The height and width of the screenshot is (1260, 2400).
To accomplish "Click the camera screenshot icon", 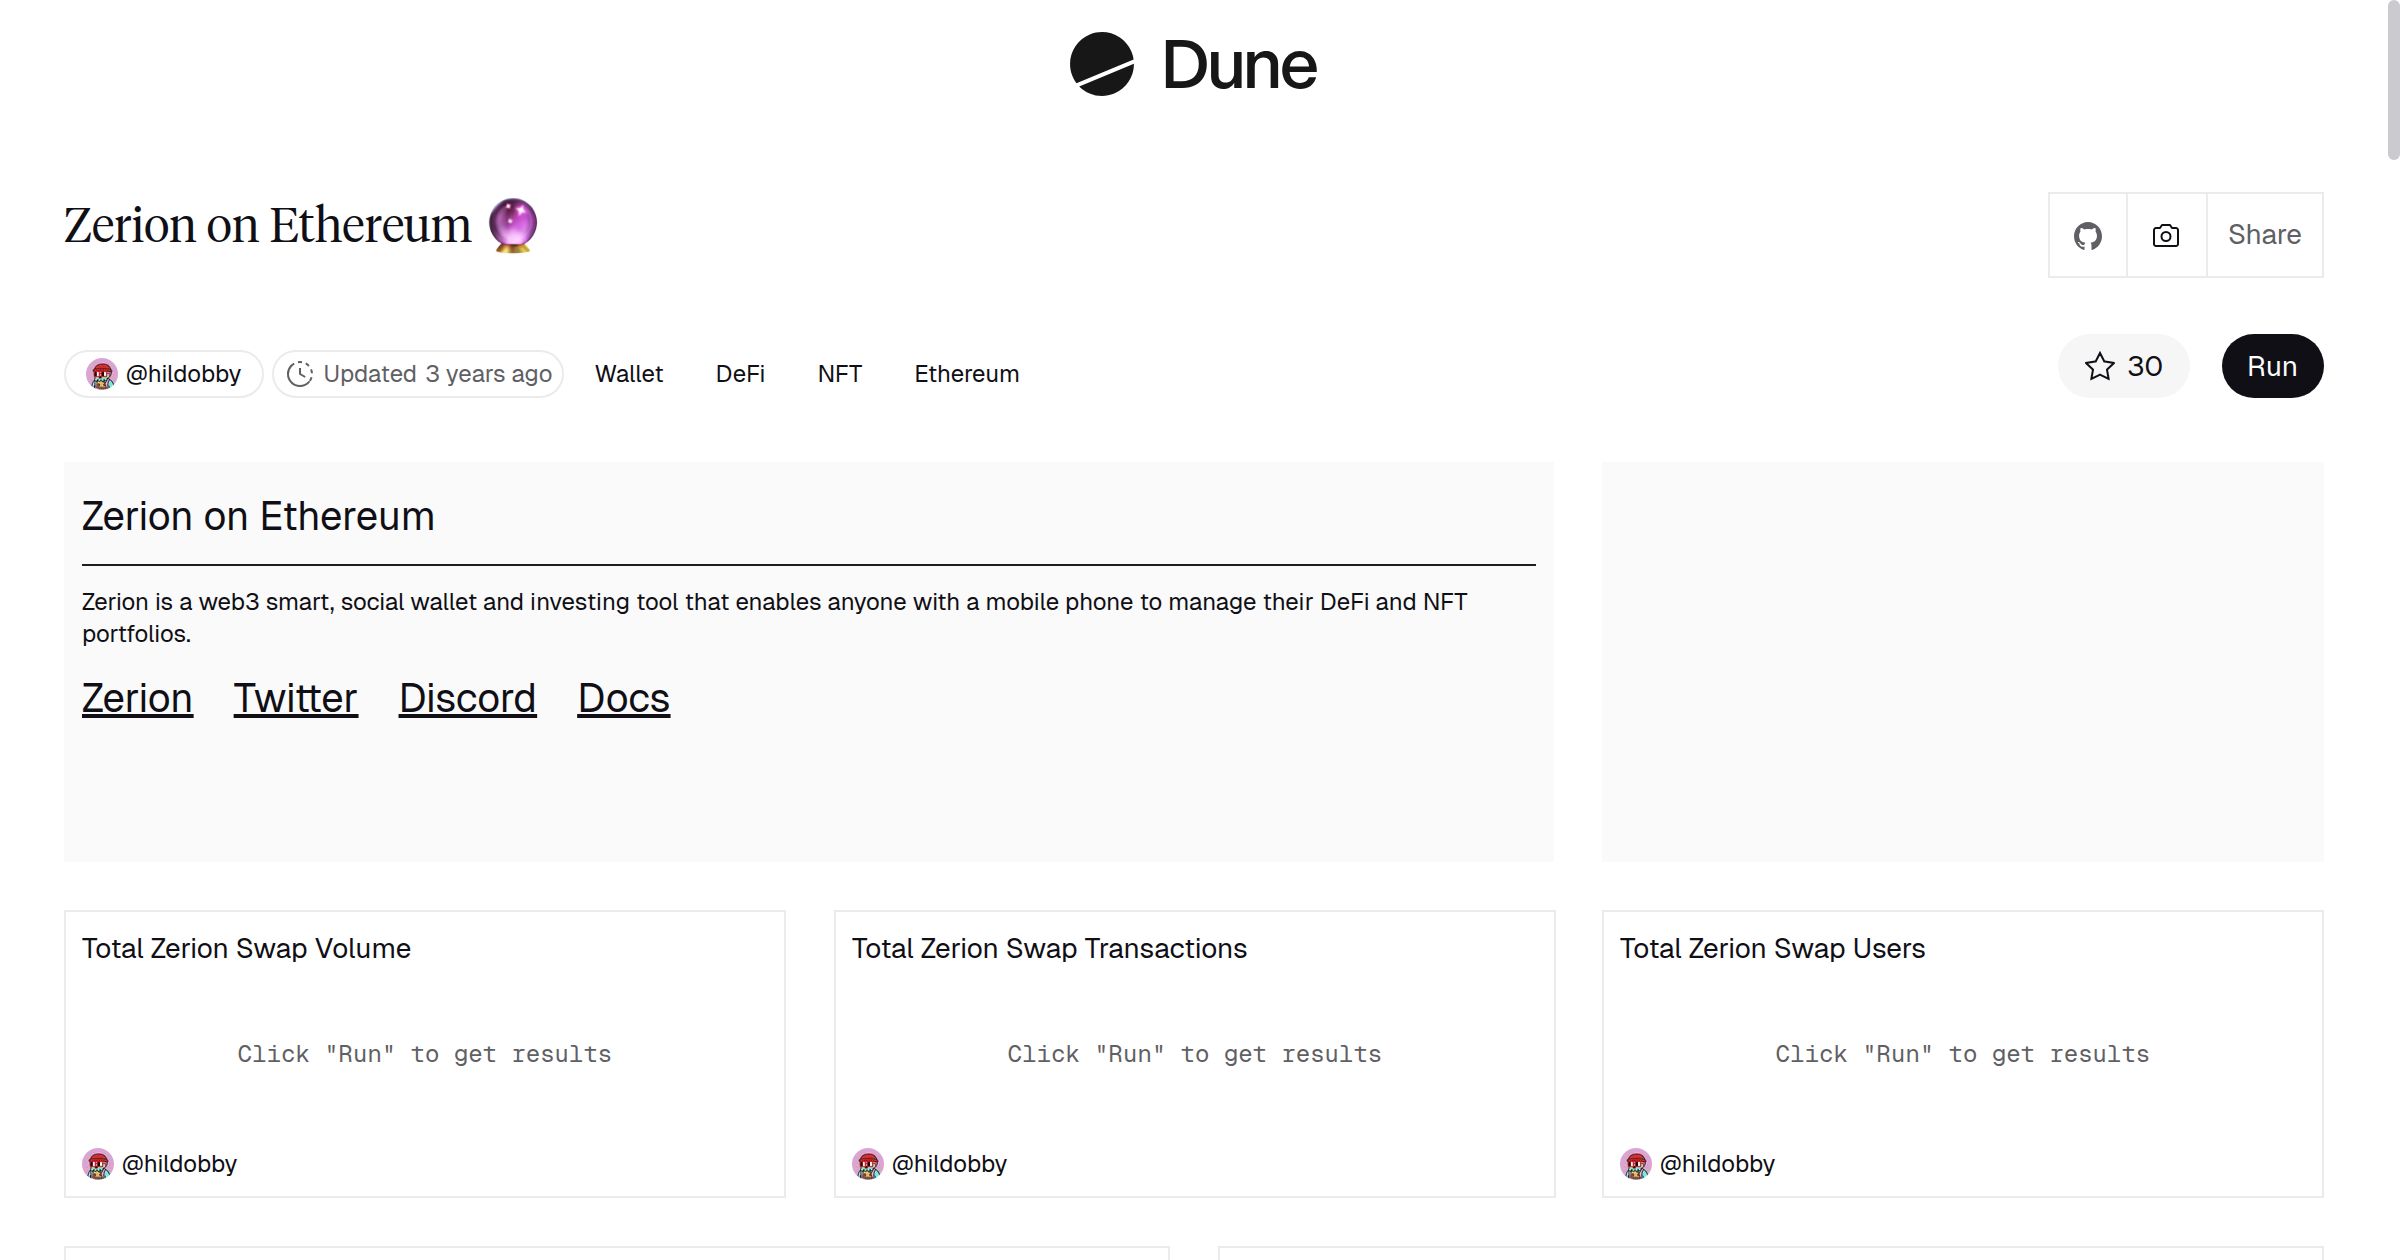I will (2166, 236).
